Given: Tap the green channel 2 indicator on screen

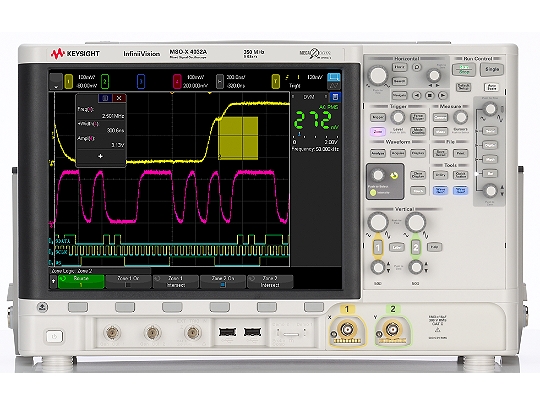Looking at the screenshot, I should click(x=105, y=82).
